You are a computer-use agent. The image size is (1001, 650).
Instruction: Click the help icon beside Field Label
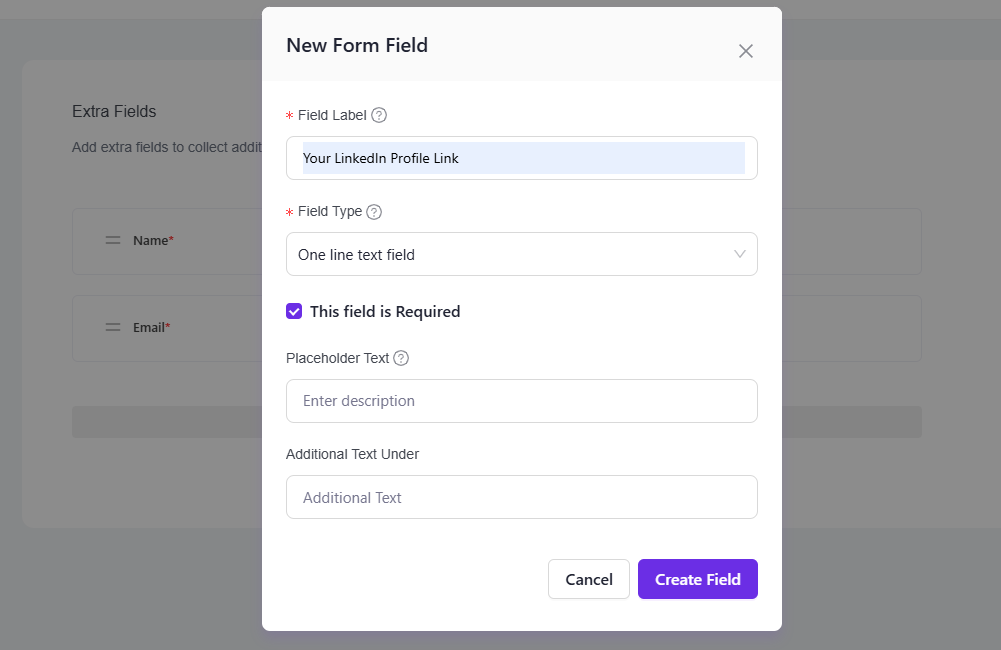tap(379, 115)
